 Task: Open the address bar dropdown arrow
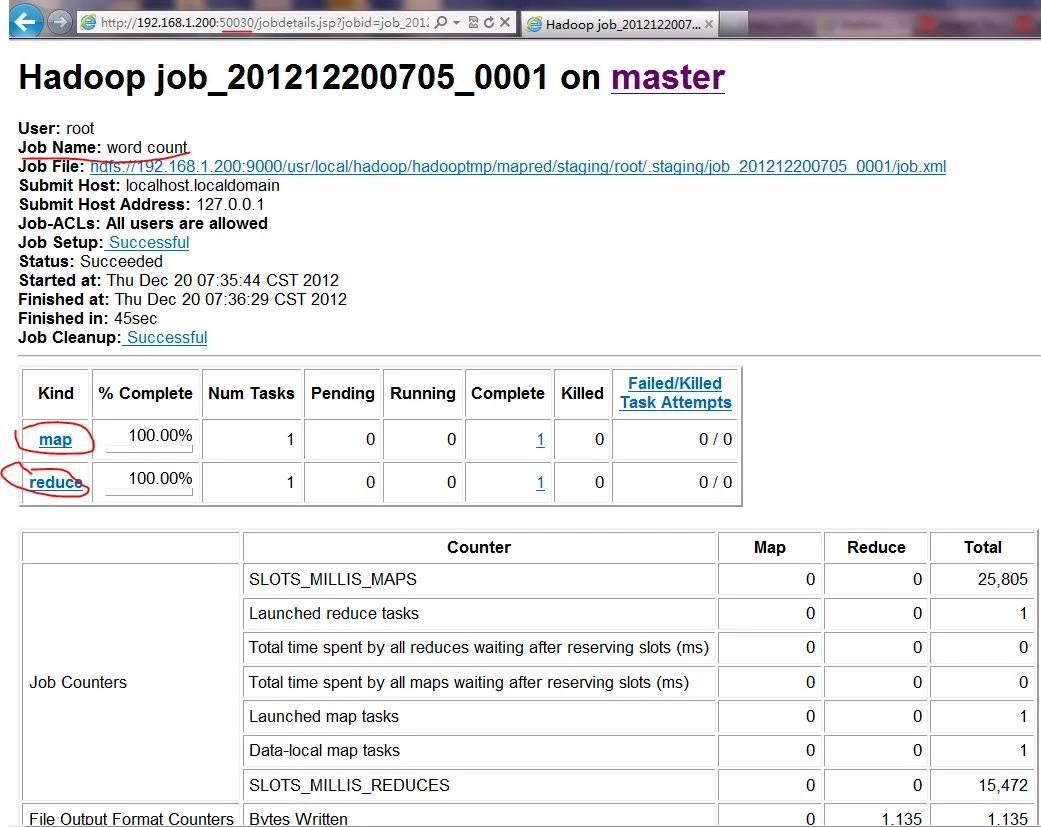[x=457, y=22]
